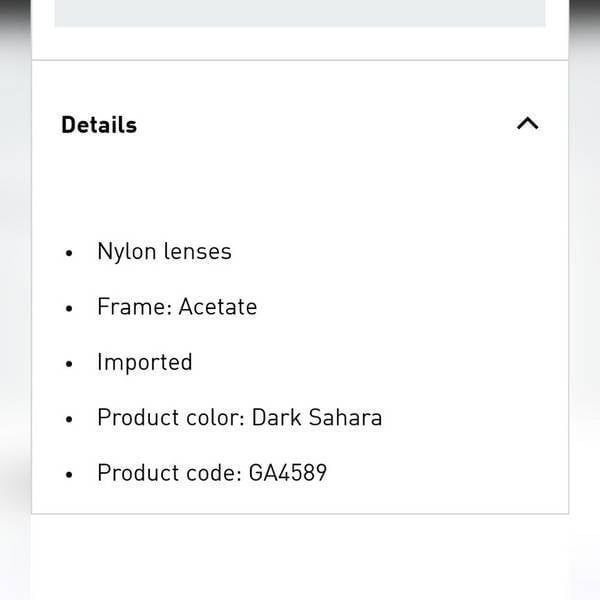Click the bullet beside Frame: Acetate
The height and width of the screenshot is (600, 600).
click(x=69, y=308)
